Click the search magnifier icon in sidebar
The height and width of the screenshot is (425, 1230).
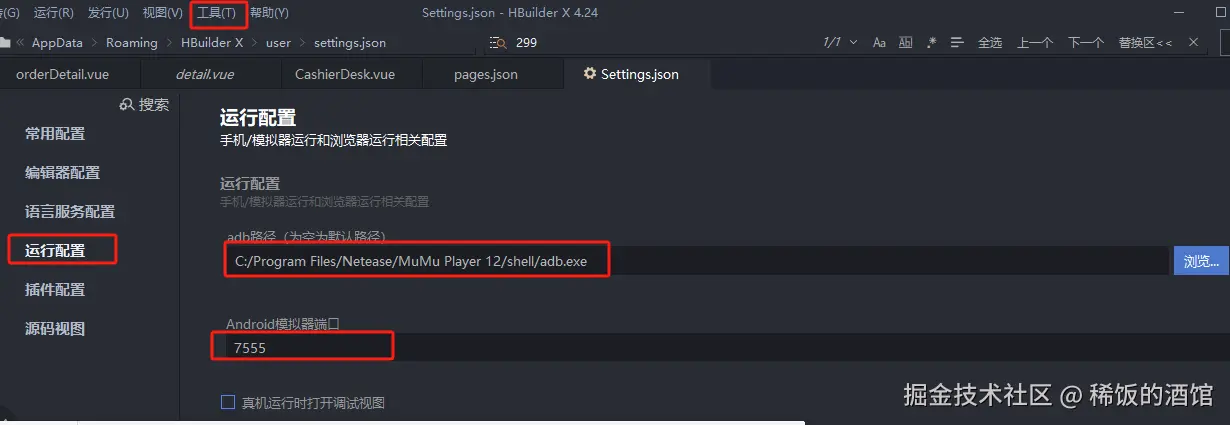(x=126, y=104)
